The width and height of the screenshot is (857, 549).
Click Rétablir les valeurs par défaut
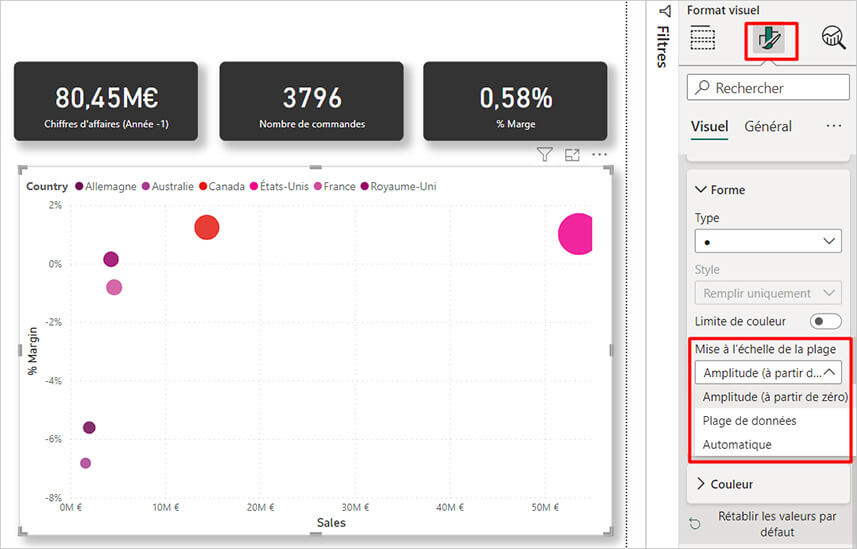777,524
